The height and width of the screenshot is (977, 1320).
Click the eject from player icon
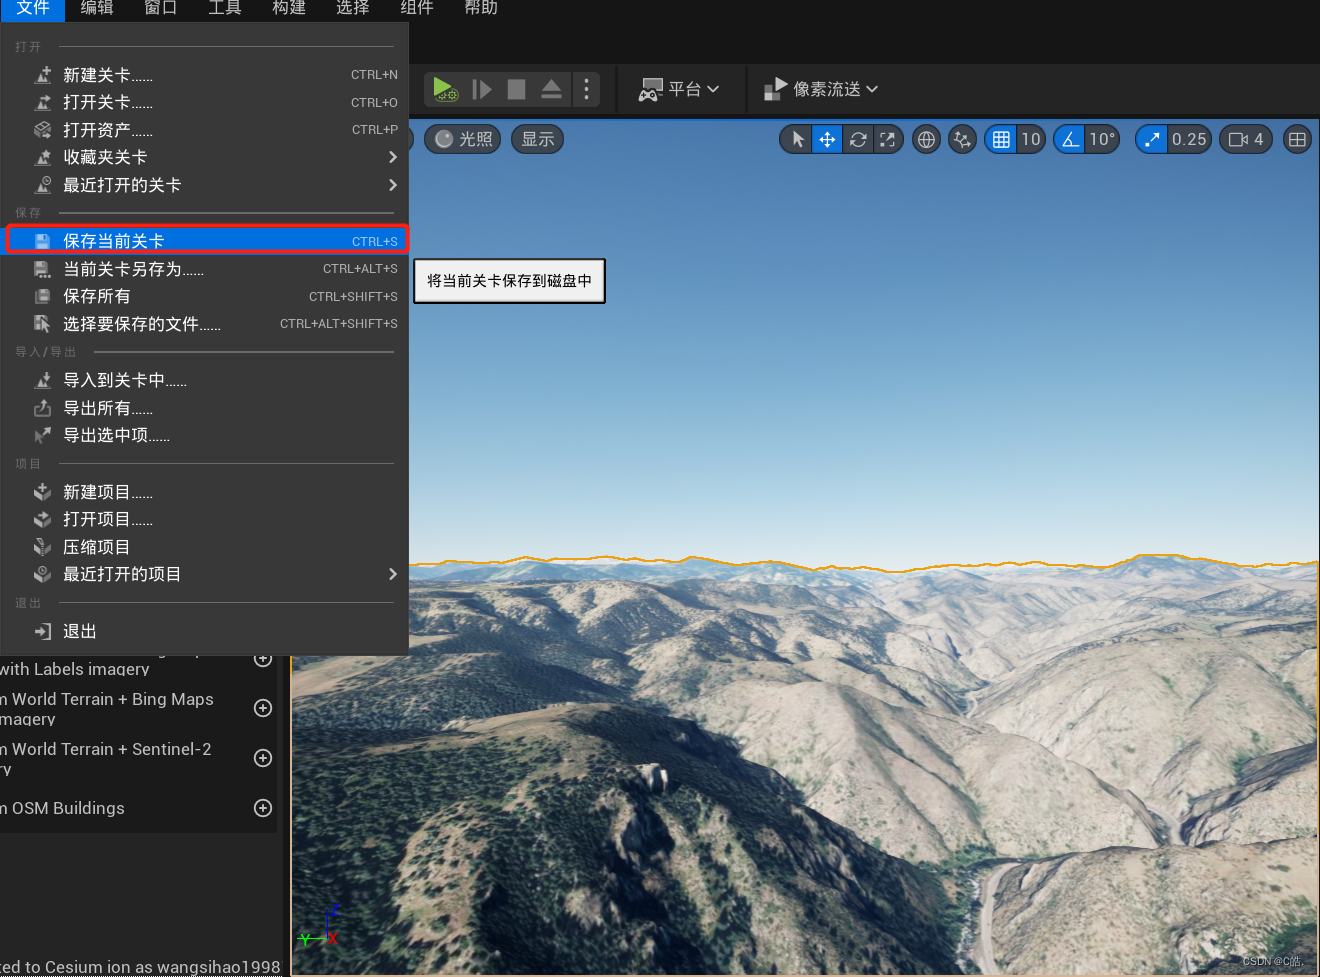[x=551, y=89]
